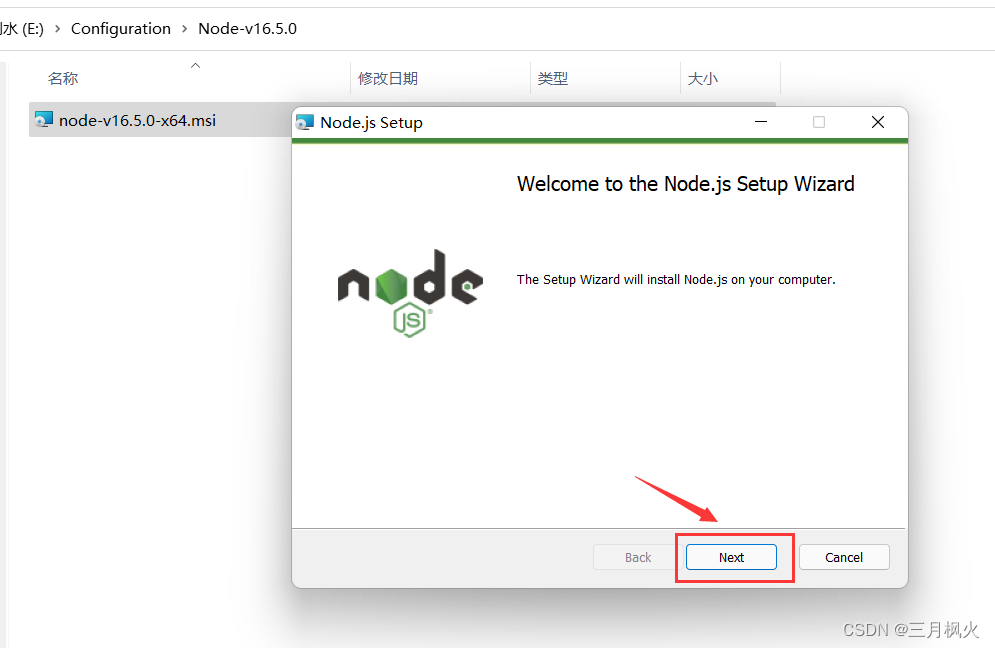Expand the chevron after the E: drive

(57, 29)
